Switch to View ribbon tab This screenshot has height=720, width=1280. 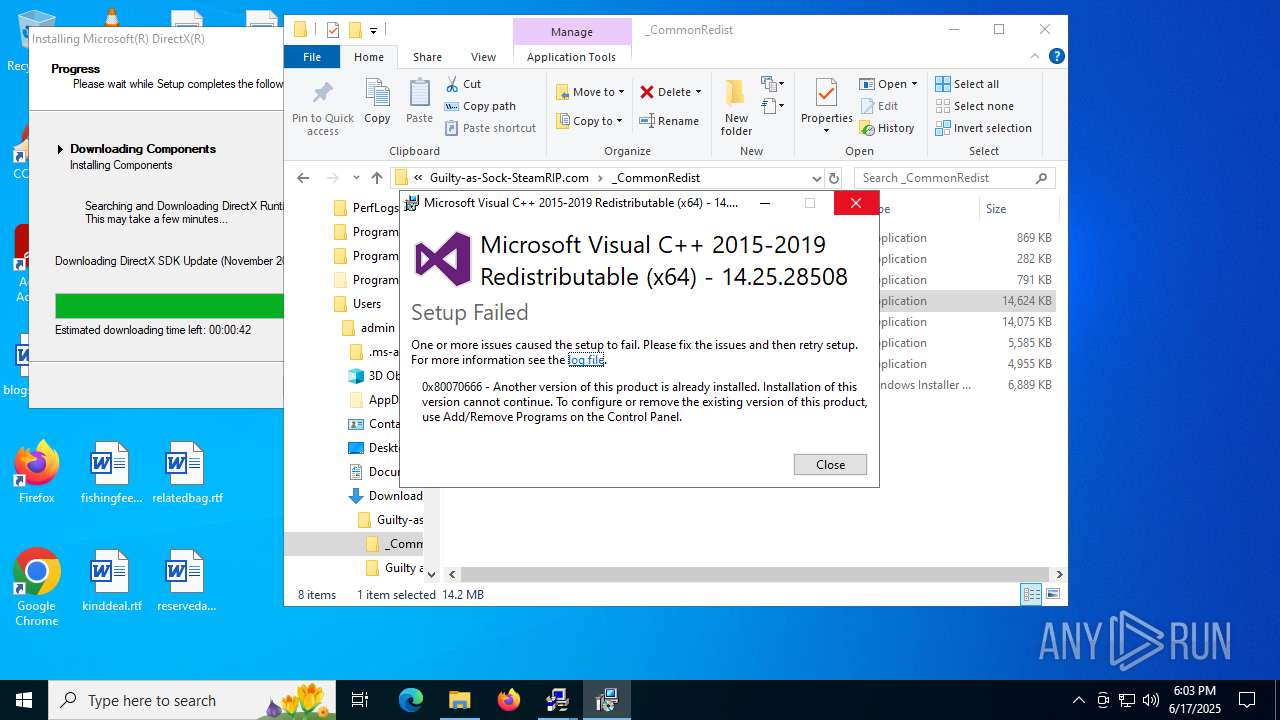483,57
